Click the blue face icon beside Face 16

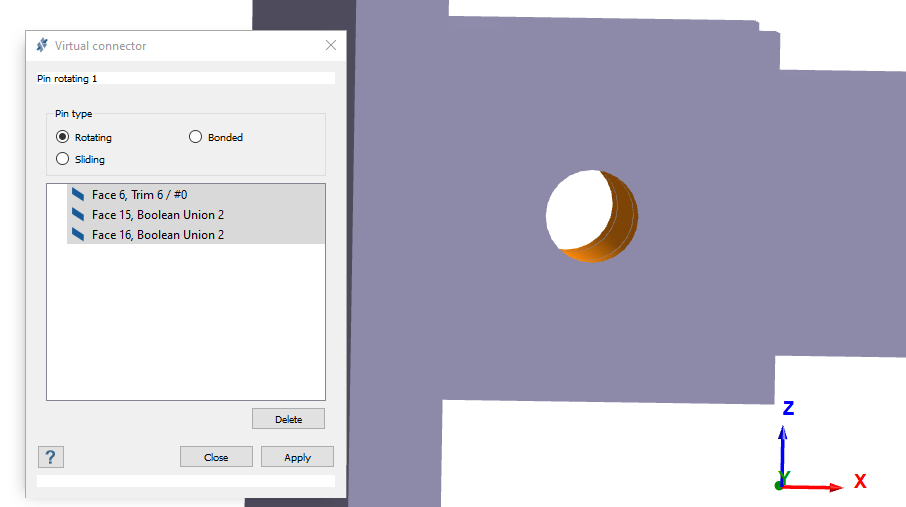click(x=78, y=235)
